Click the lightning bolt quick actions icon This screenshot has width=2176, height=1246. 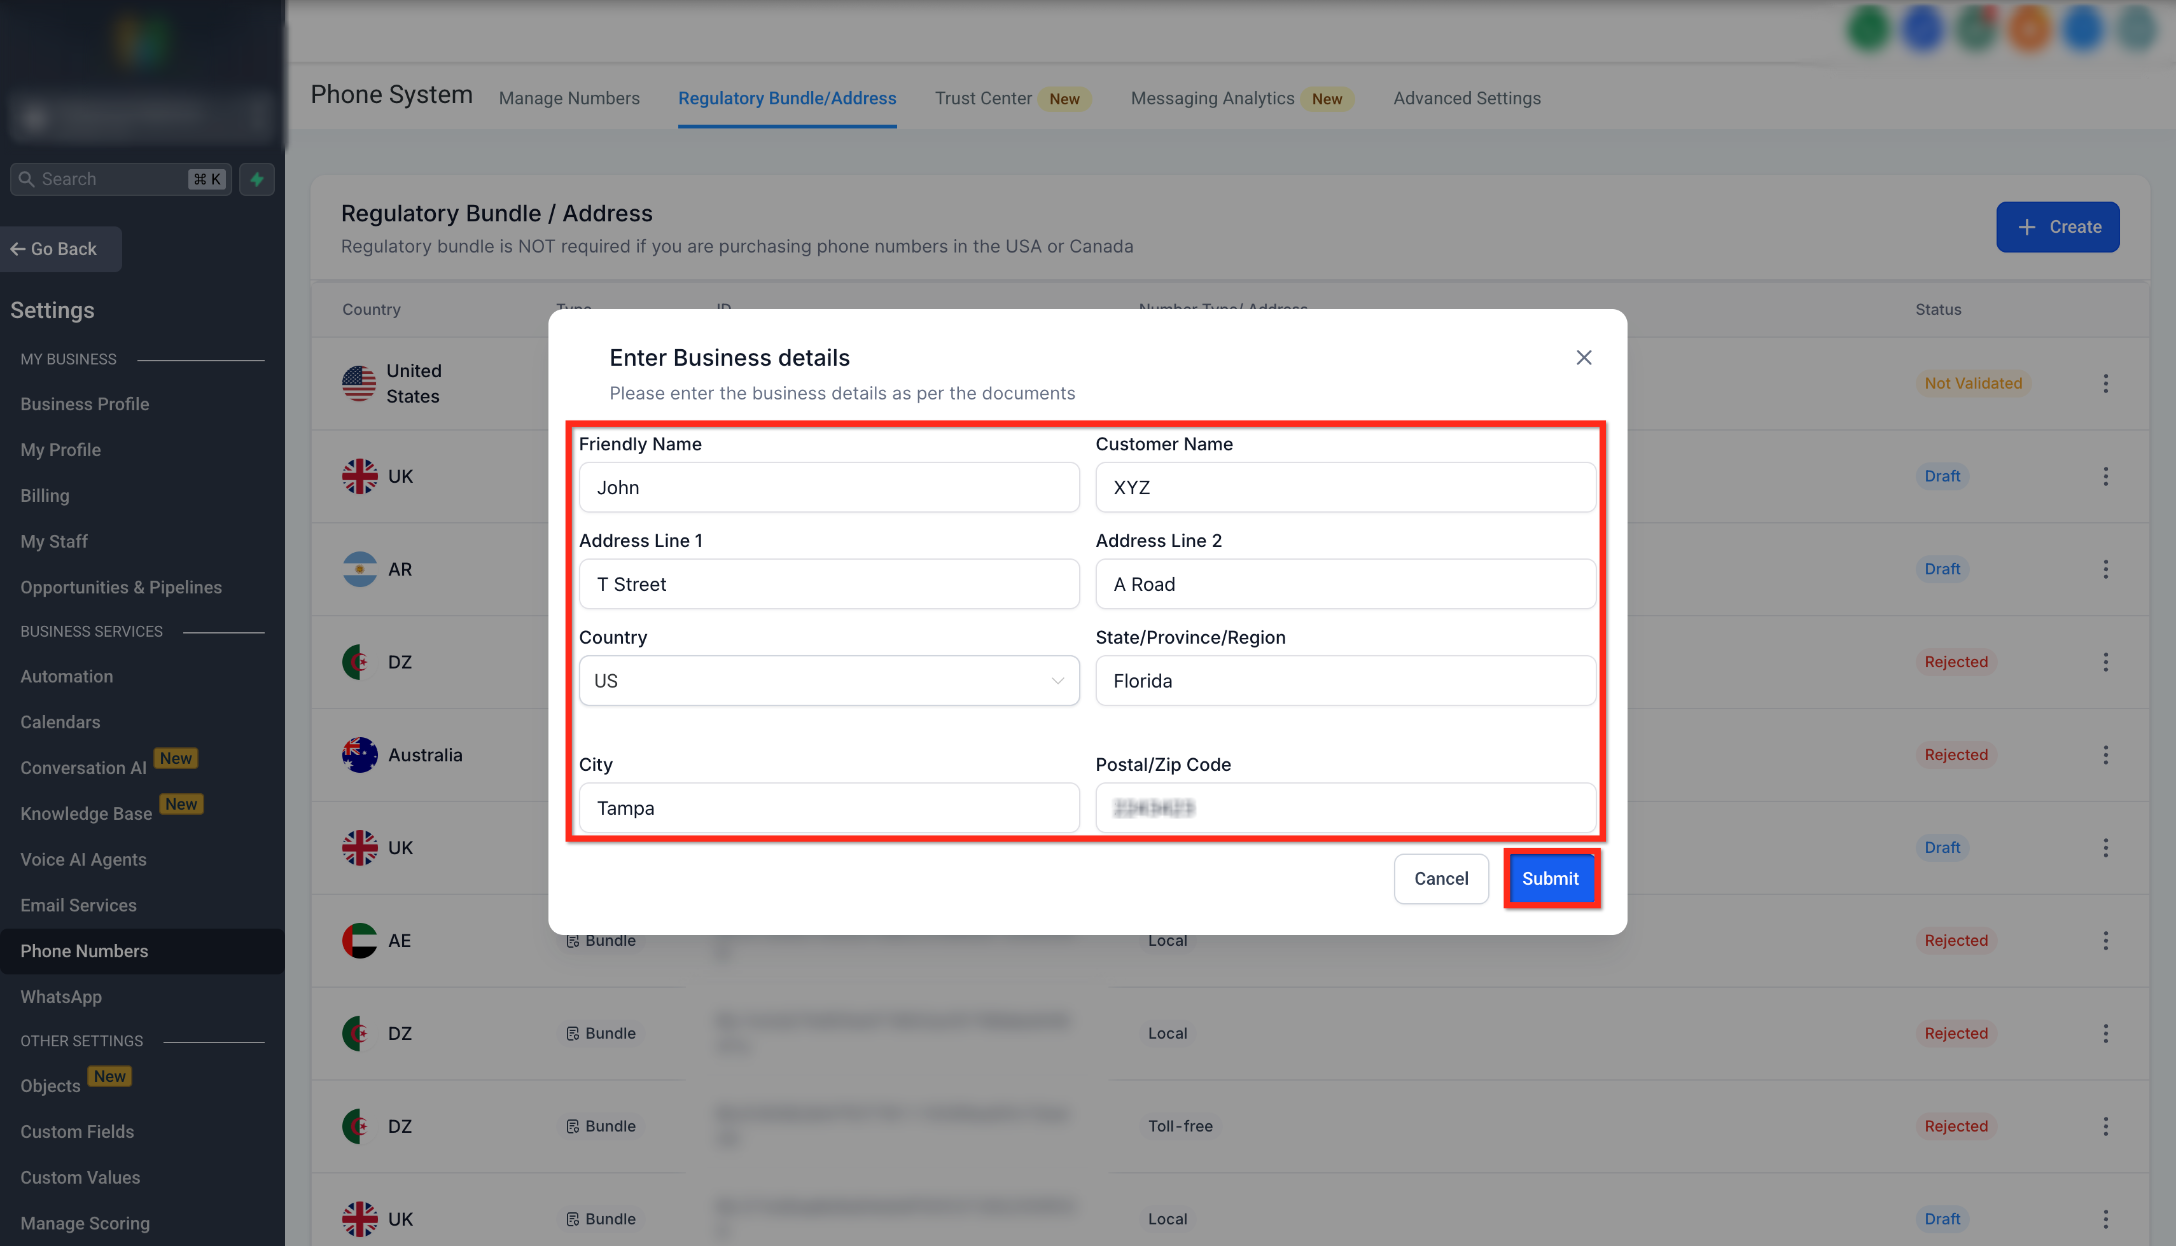point(257,179)
